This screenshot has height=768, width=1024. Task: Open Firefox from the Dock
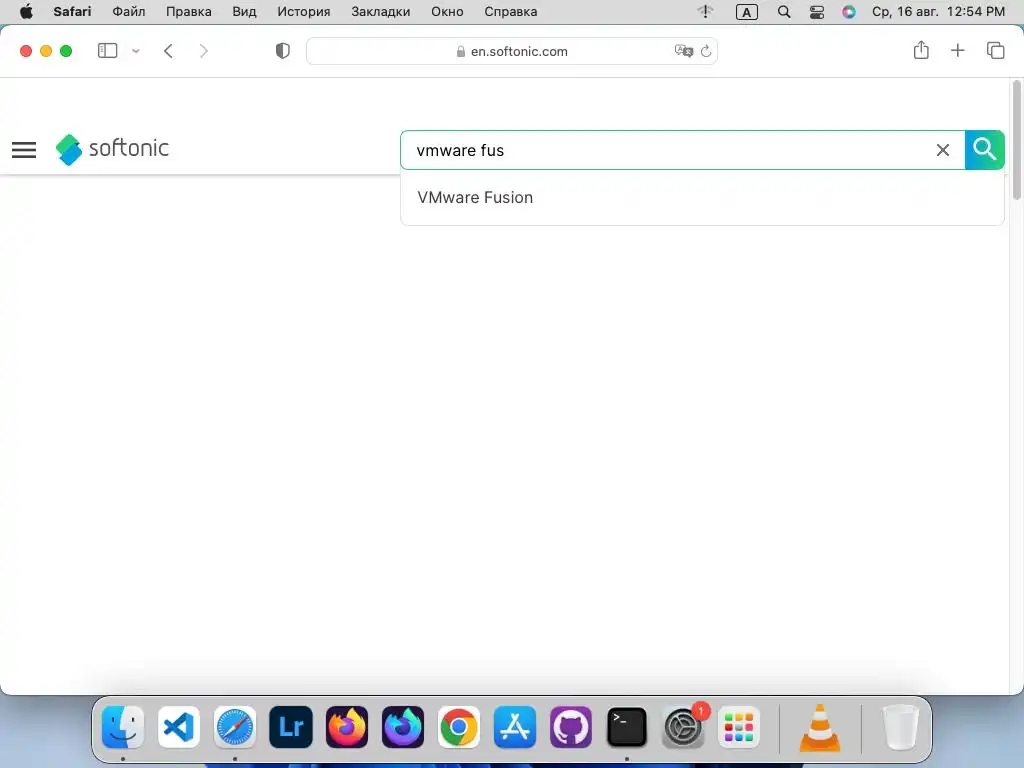347,726
